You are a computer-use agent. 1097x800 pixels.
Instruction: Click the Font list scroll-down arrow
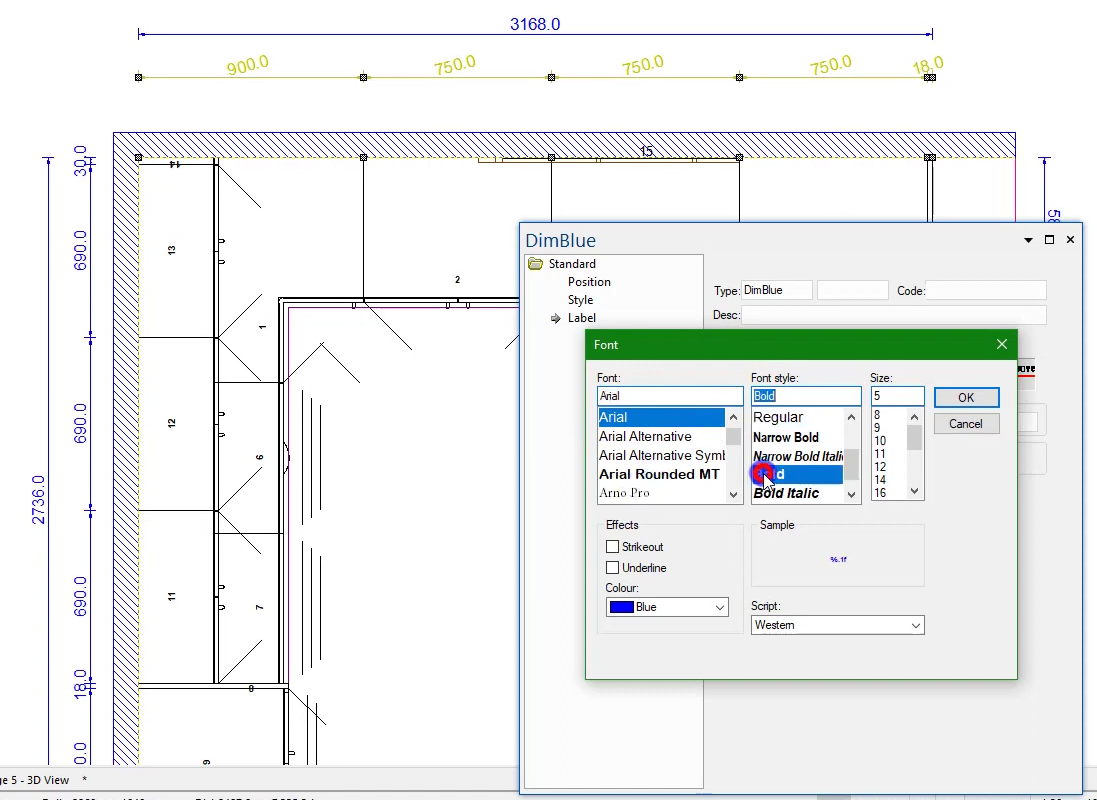[733, 495]
